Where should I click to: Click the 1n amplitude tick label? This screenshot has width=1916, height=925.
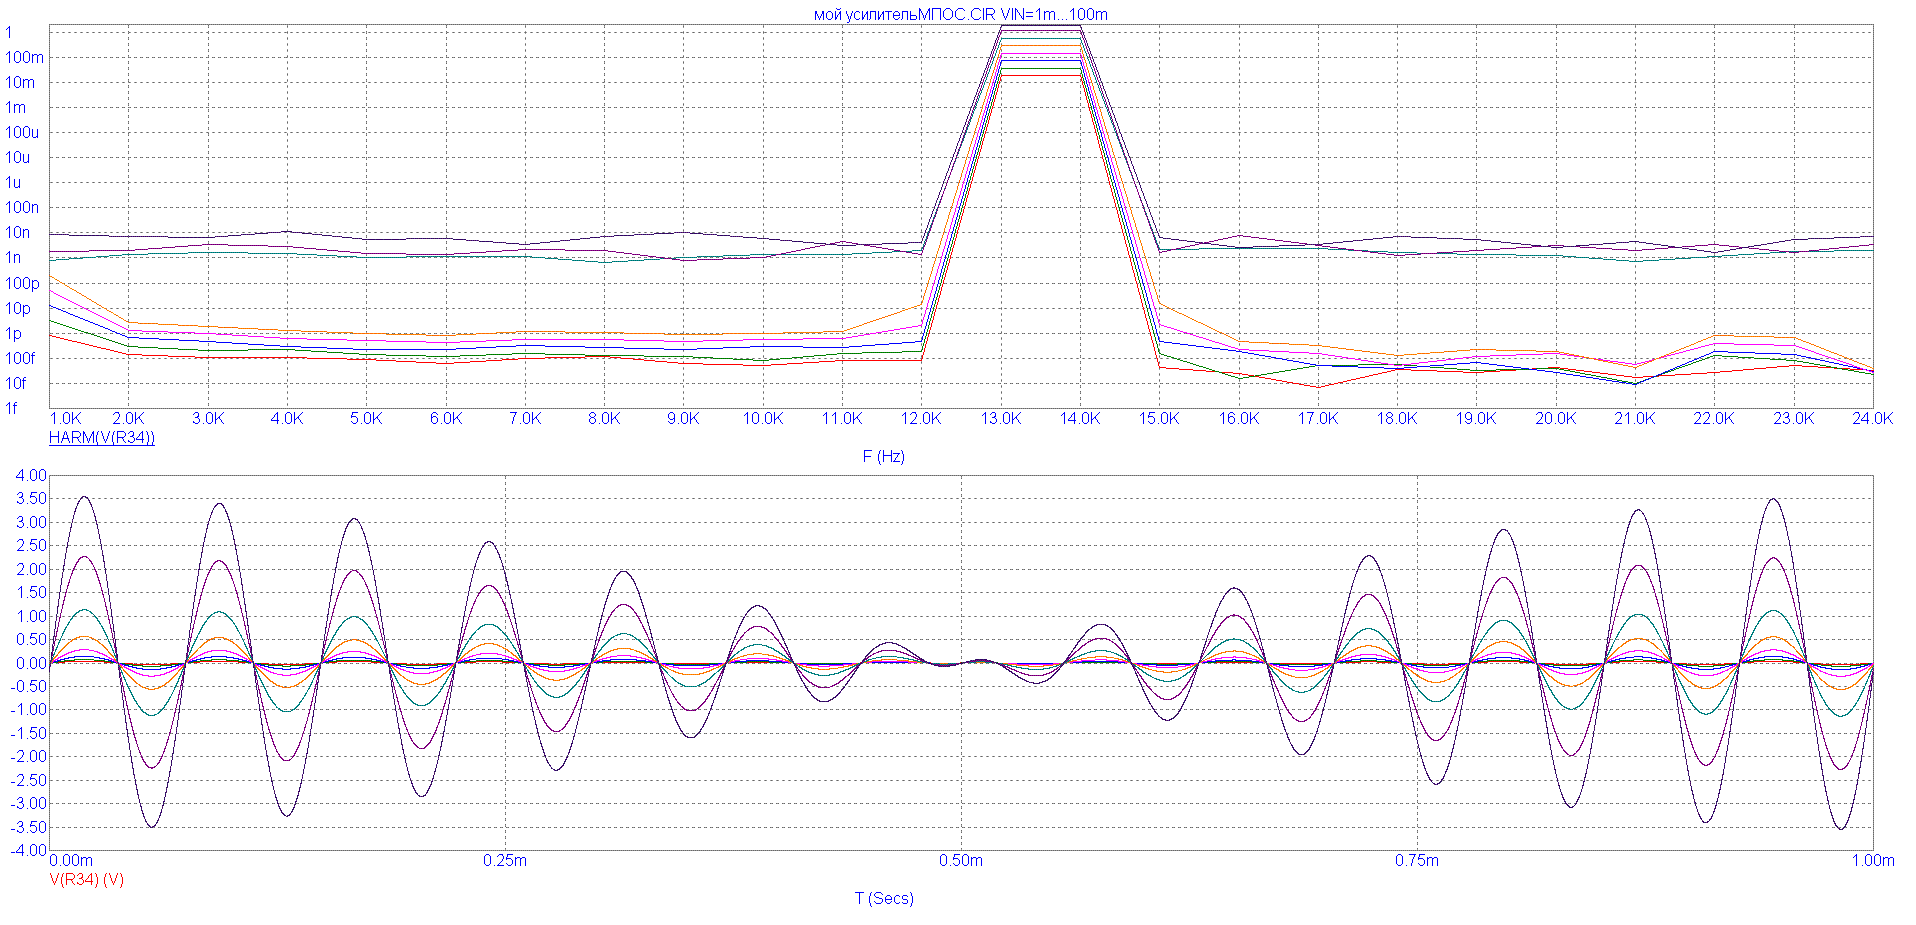[x=13, y=257]
